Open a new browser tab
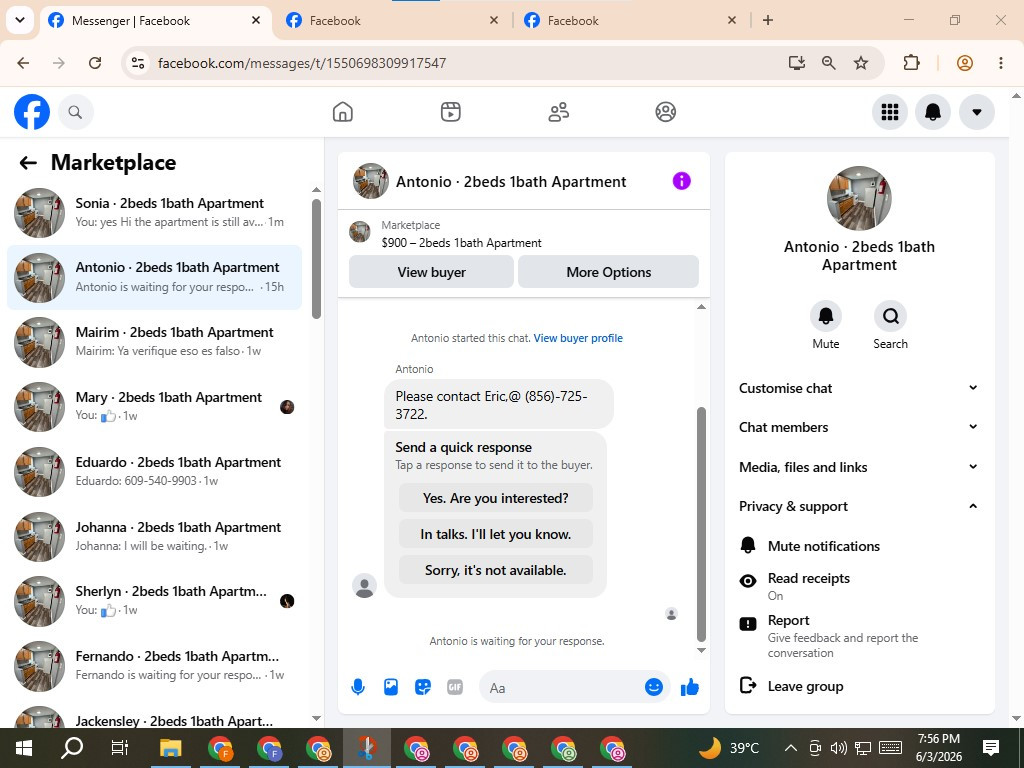 [x=768, y=21]
